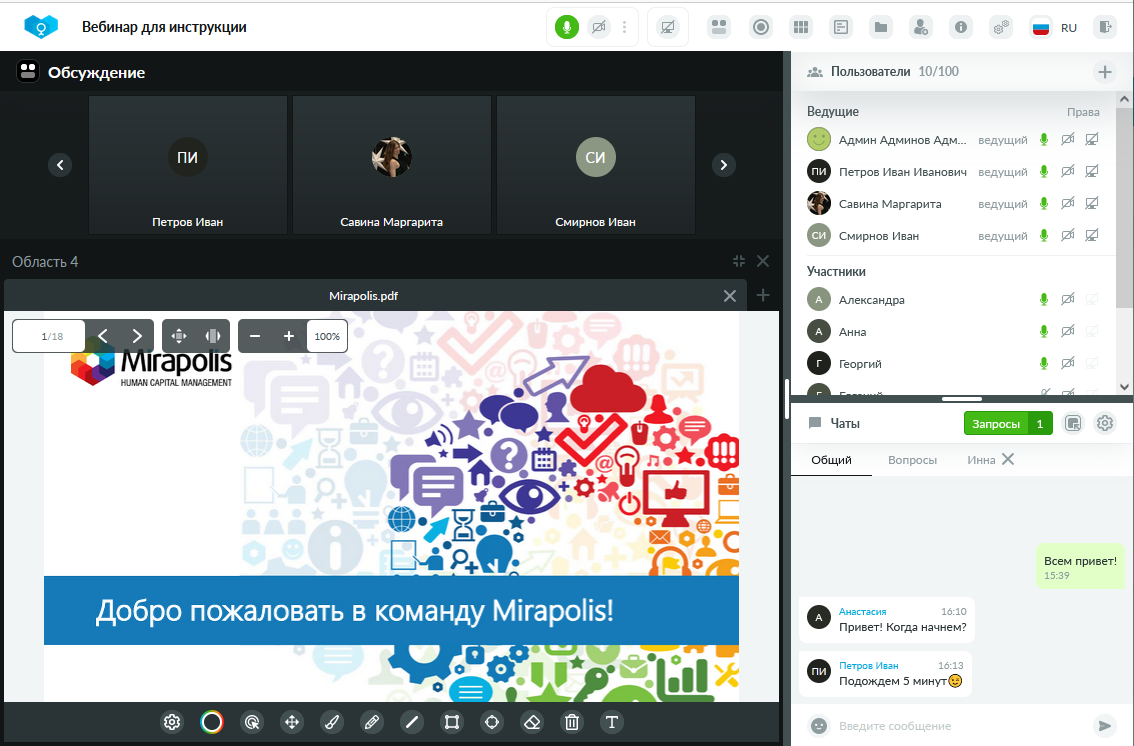Turn on the camera in the top bar
Viewport: 1134px width, 746px height.
click(x=599, y=27)
